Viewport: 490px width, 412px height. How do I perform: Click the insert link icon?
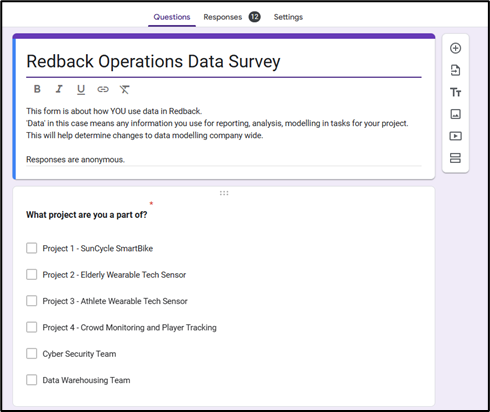pos(103,89)
